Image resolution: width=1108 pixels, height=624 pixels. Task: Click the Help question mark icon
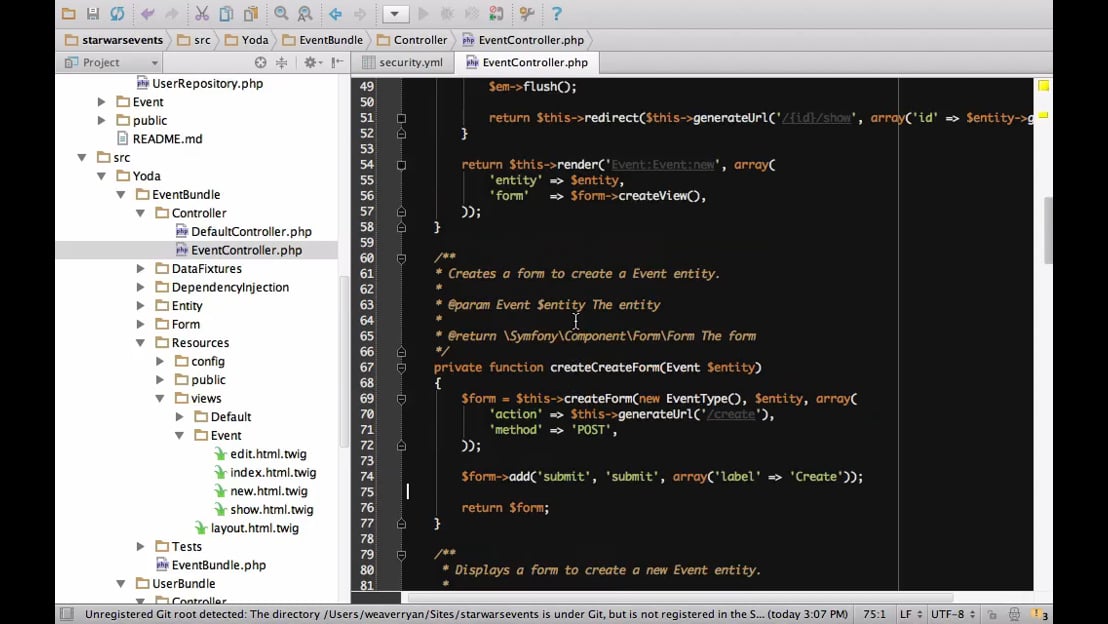click(556, 13)
